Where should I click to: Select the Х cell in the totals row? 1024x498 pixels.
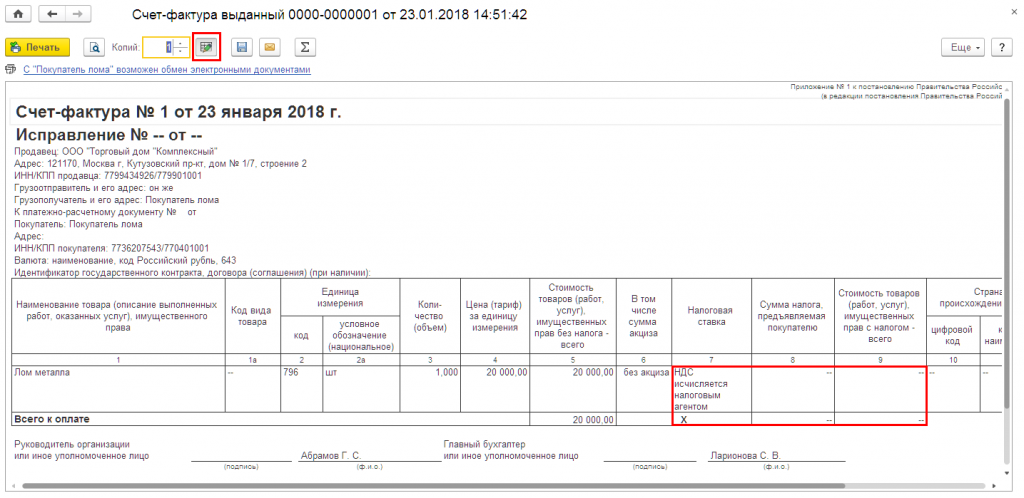point(712,419)
